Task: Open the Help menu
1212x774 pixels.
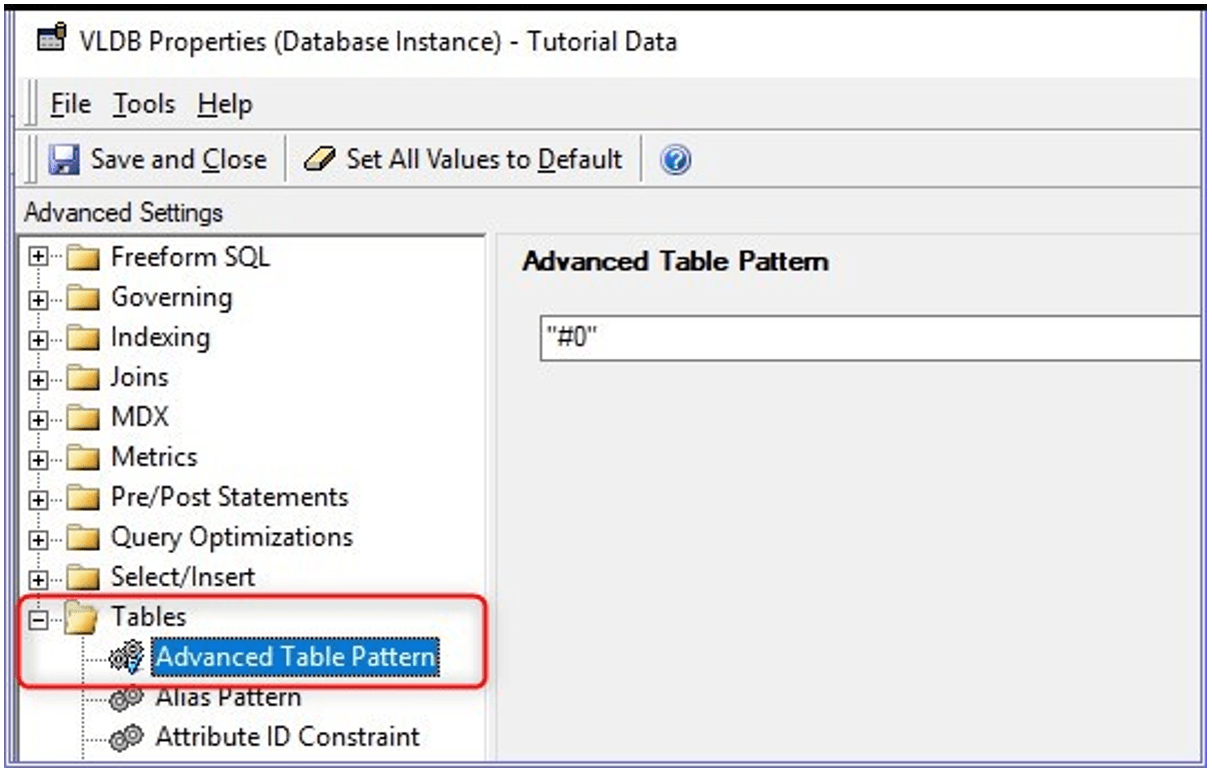Action: point(224,104)
